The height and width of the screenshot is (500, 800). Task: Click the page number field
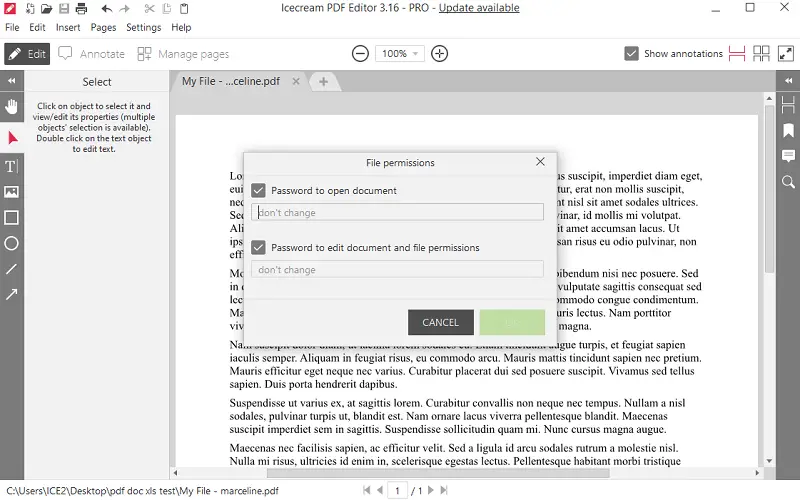397,490
